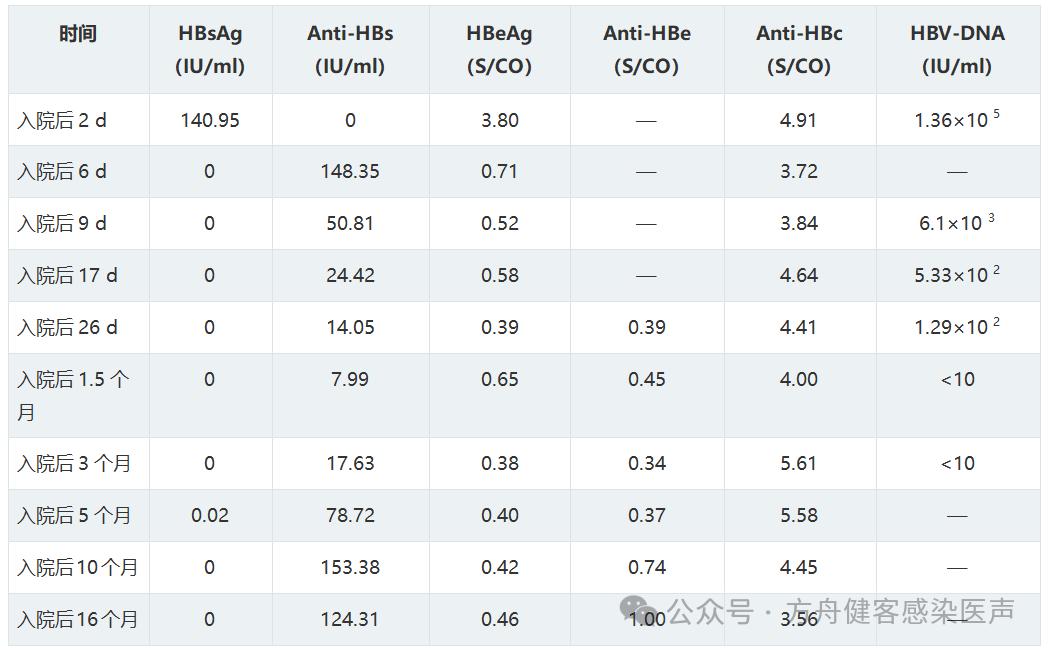This screenshot has height=654, width=1049.
Task: Click the 140.95 HBsAg value
Action: tap(210, 120)
